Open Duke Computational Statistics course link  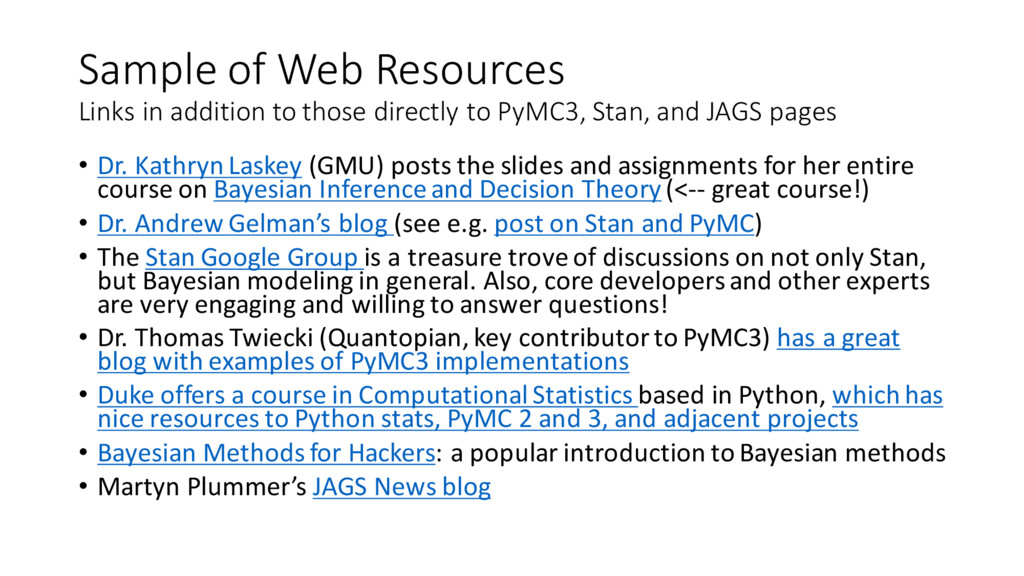click(365, 395)
